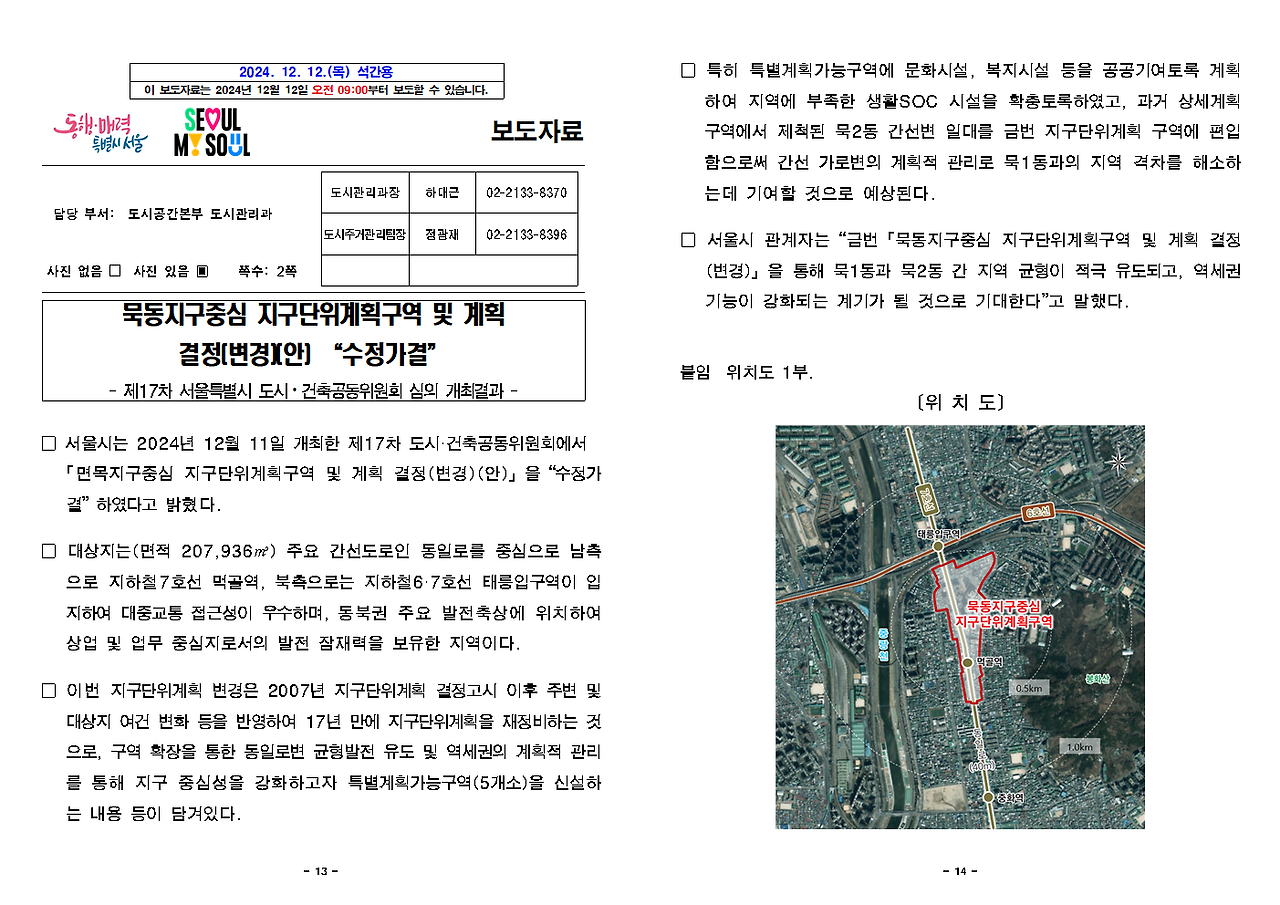Screen dimensions: 1280x905
Task: Click 담당 부서: 도시공간본부 도시관리과 text
Action: point(162,214)
